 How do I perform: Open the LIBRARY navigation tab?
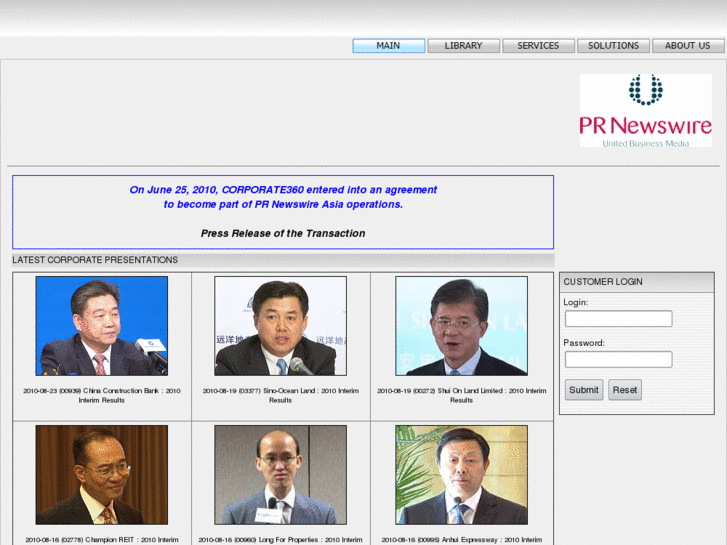point(464,45)
